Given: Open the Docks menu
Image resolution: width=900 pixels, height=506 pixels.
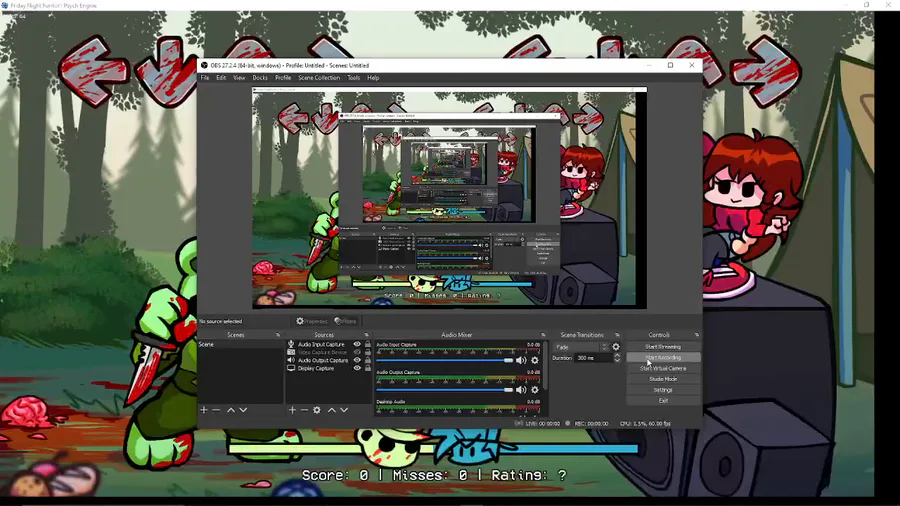Looking at the screenshot, I should (260, 77).
